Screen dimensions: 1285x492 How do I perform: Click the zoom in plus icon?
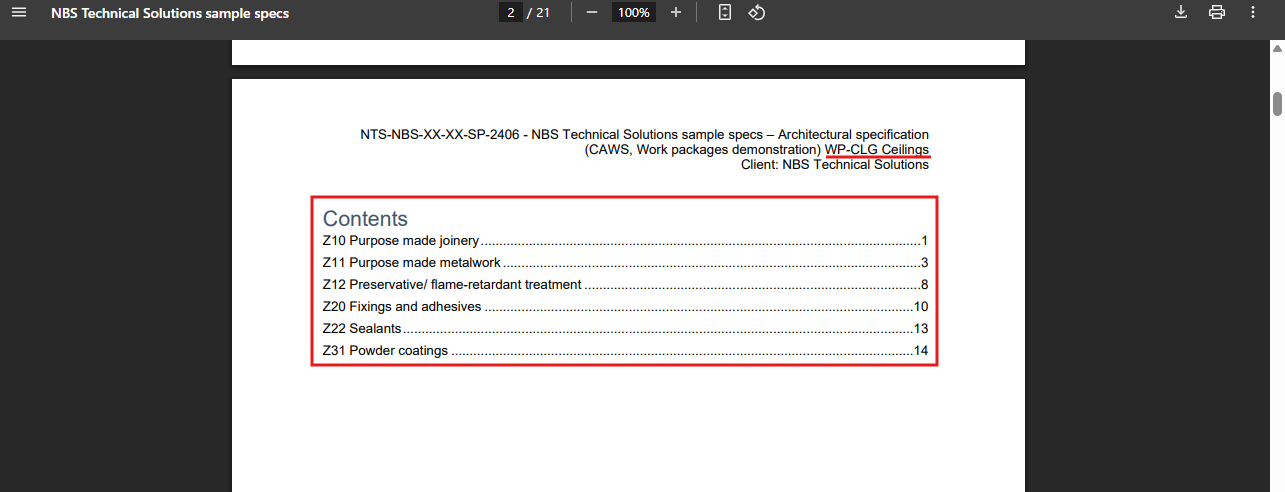[676, 12]
